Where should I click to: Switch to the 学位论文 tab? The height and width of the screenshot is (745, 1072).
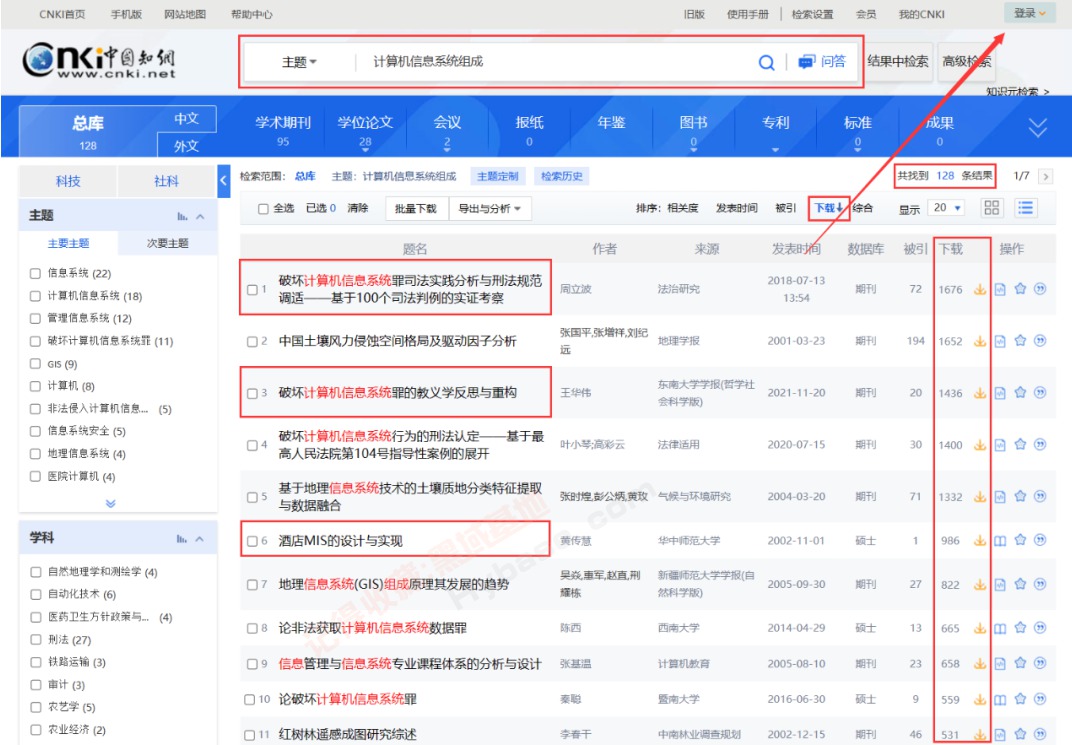point(365,130)
